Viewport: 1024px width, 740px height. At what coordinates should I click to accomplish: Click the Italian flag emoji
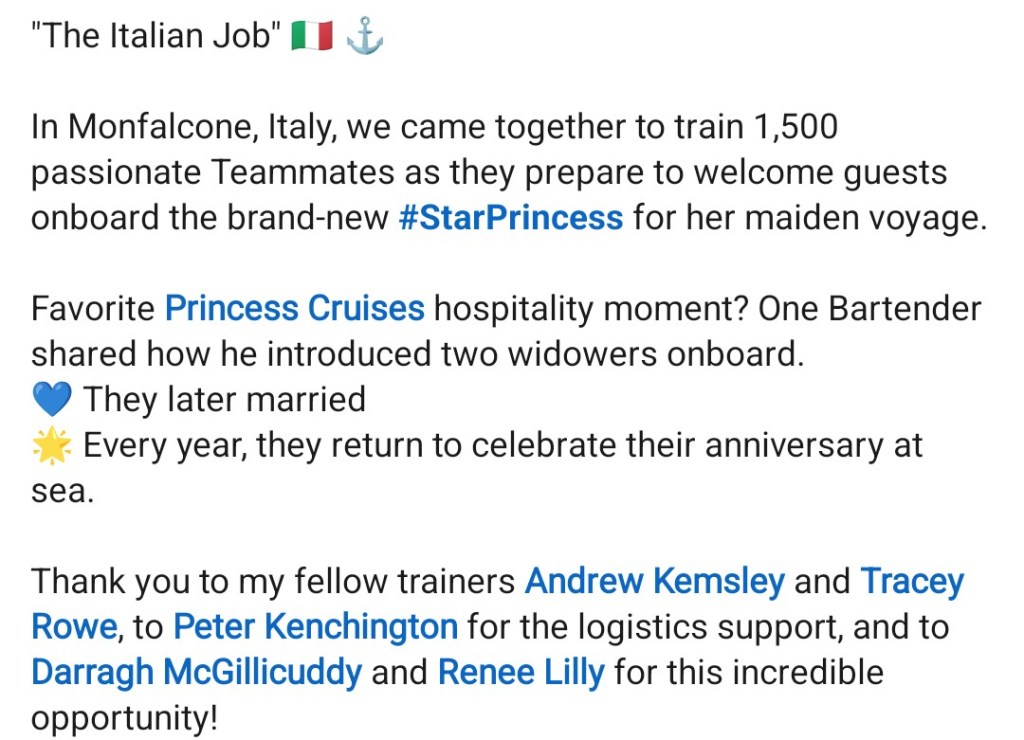(311, 38)
